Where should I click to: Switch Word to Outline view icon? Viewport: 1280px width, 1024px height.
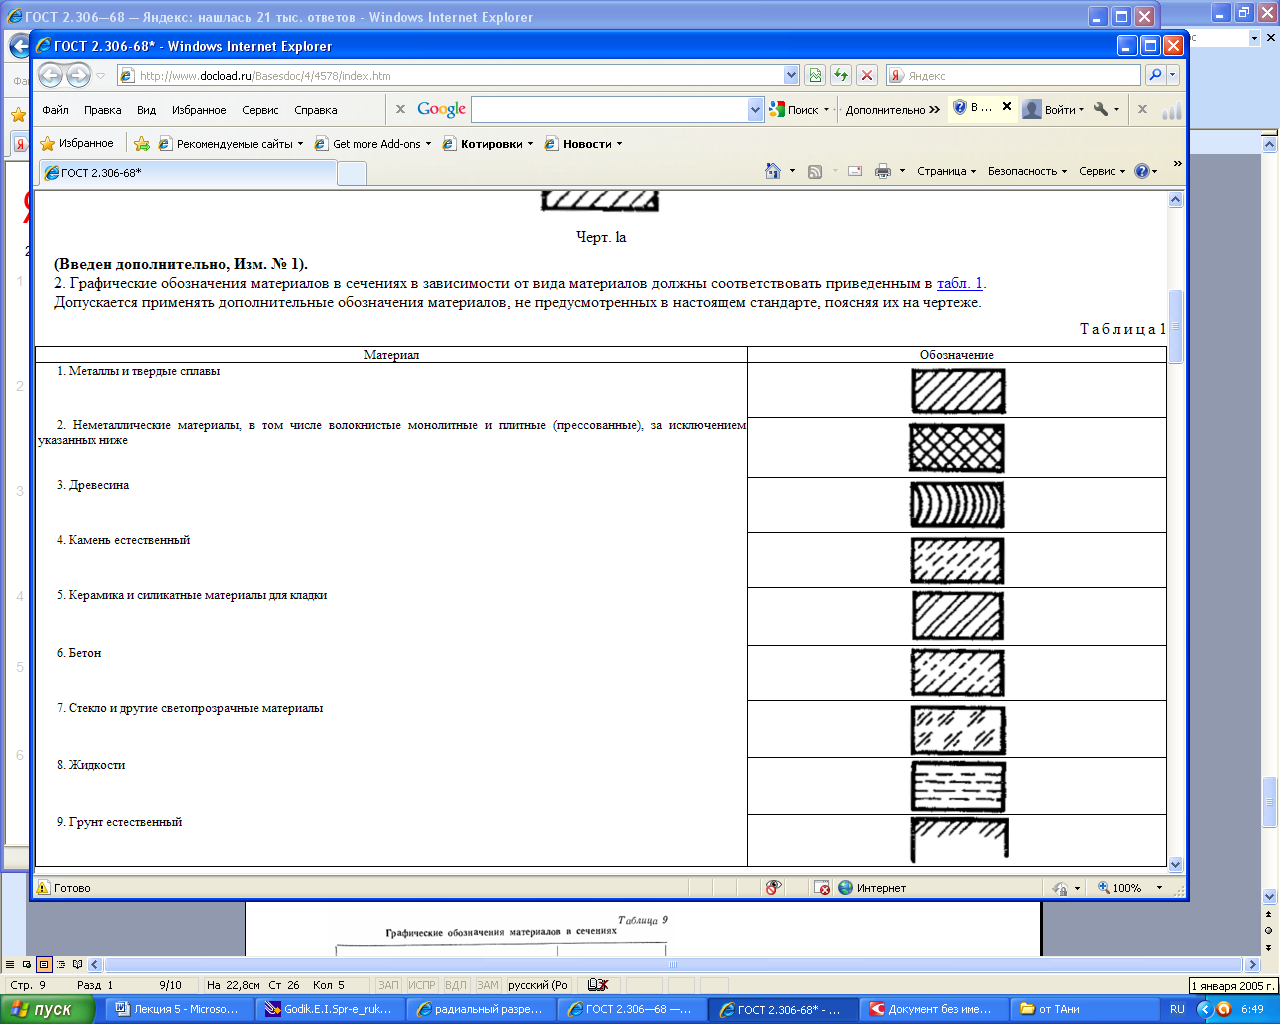[x=61, y=965]
